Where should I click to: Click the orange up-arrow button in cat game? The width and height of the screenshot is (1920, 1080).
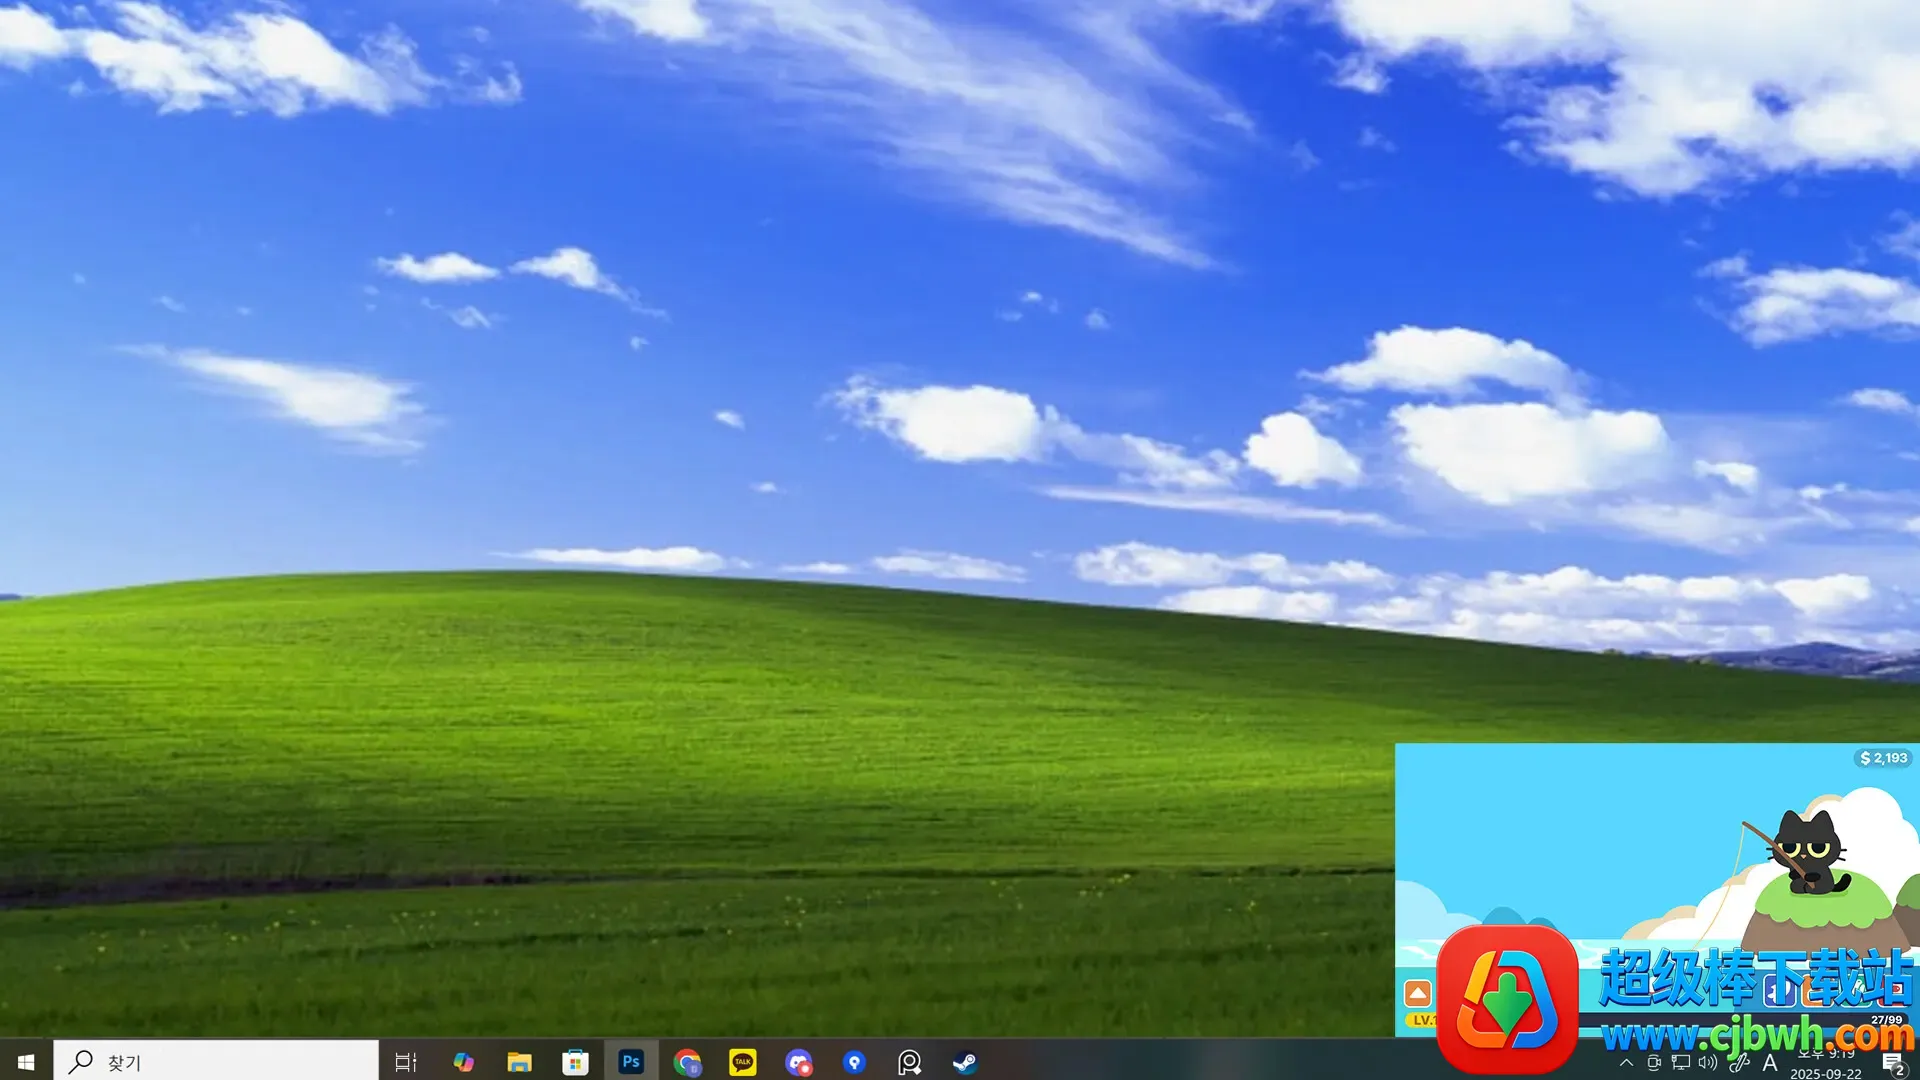[1418, 993]
